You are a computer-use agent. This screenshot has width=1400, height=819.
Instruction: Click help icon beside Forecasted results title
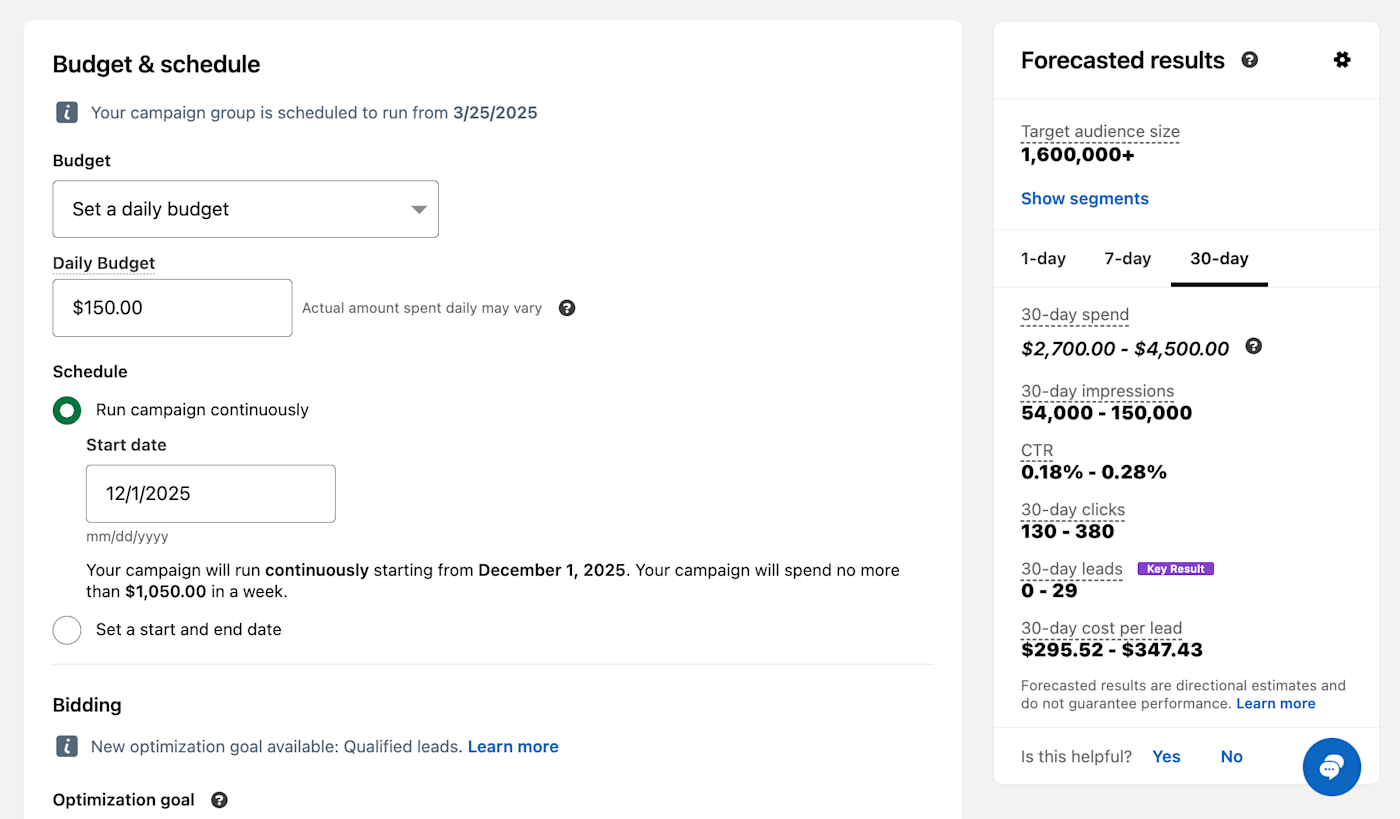click(x=1249, y=60)
